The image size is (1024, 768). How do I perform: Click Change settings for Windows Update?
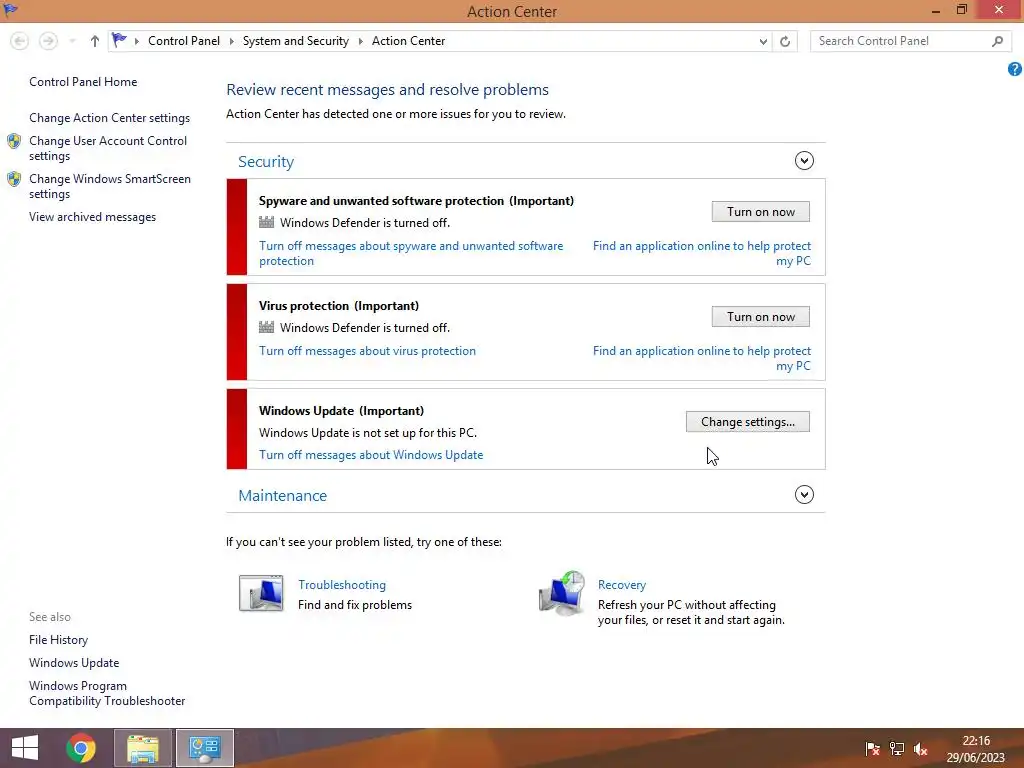coord(748,422)
